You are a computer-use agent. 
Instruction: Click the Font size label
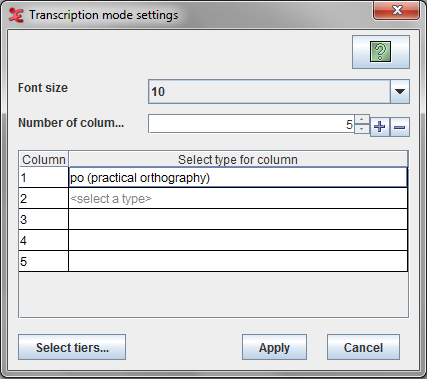coord(43,88)
